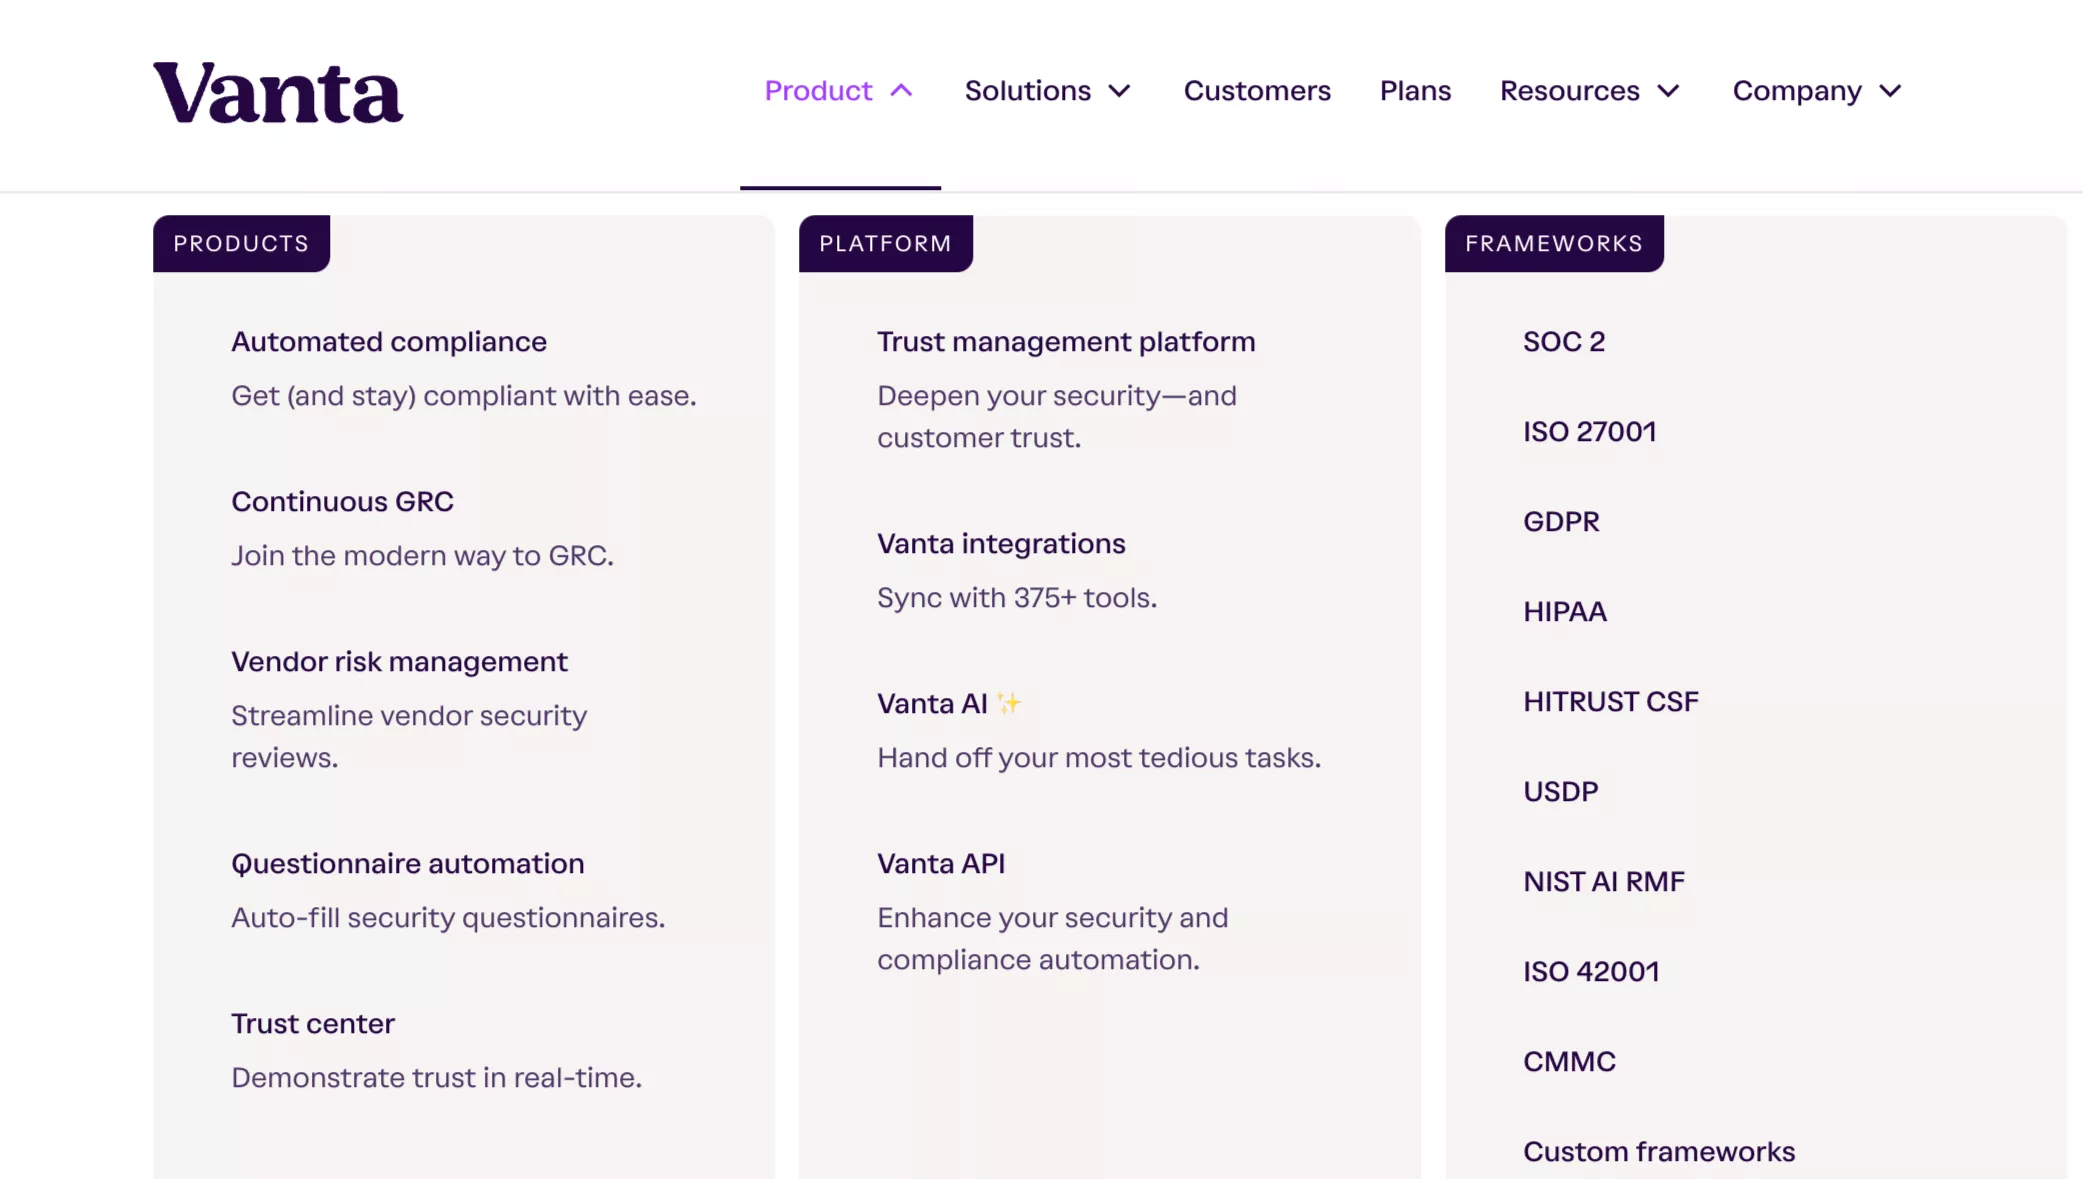Expand the Company dropdown chevron
Screen dimensions: 2083x1179
tap(1890, 91)
